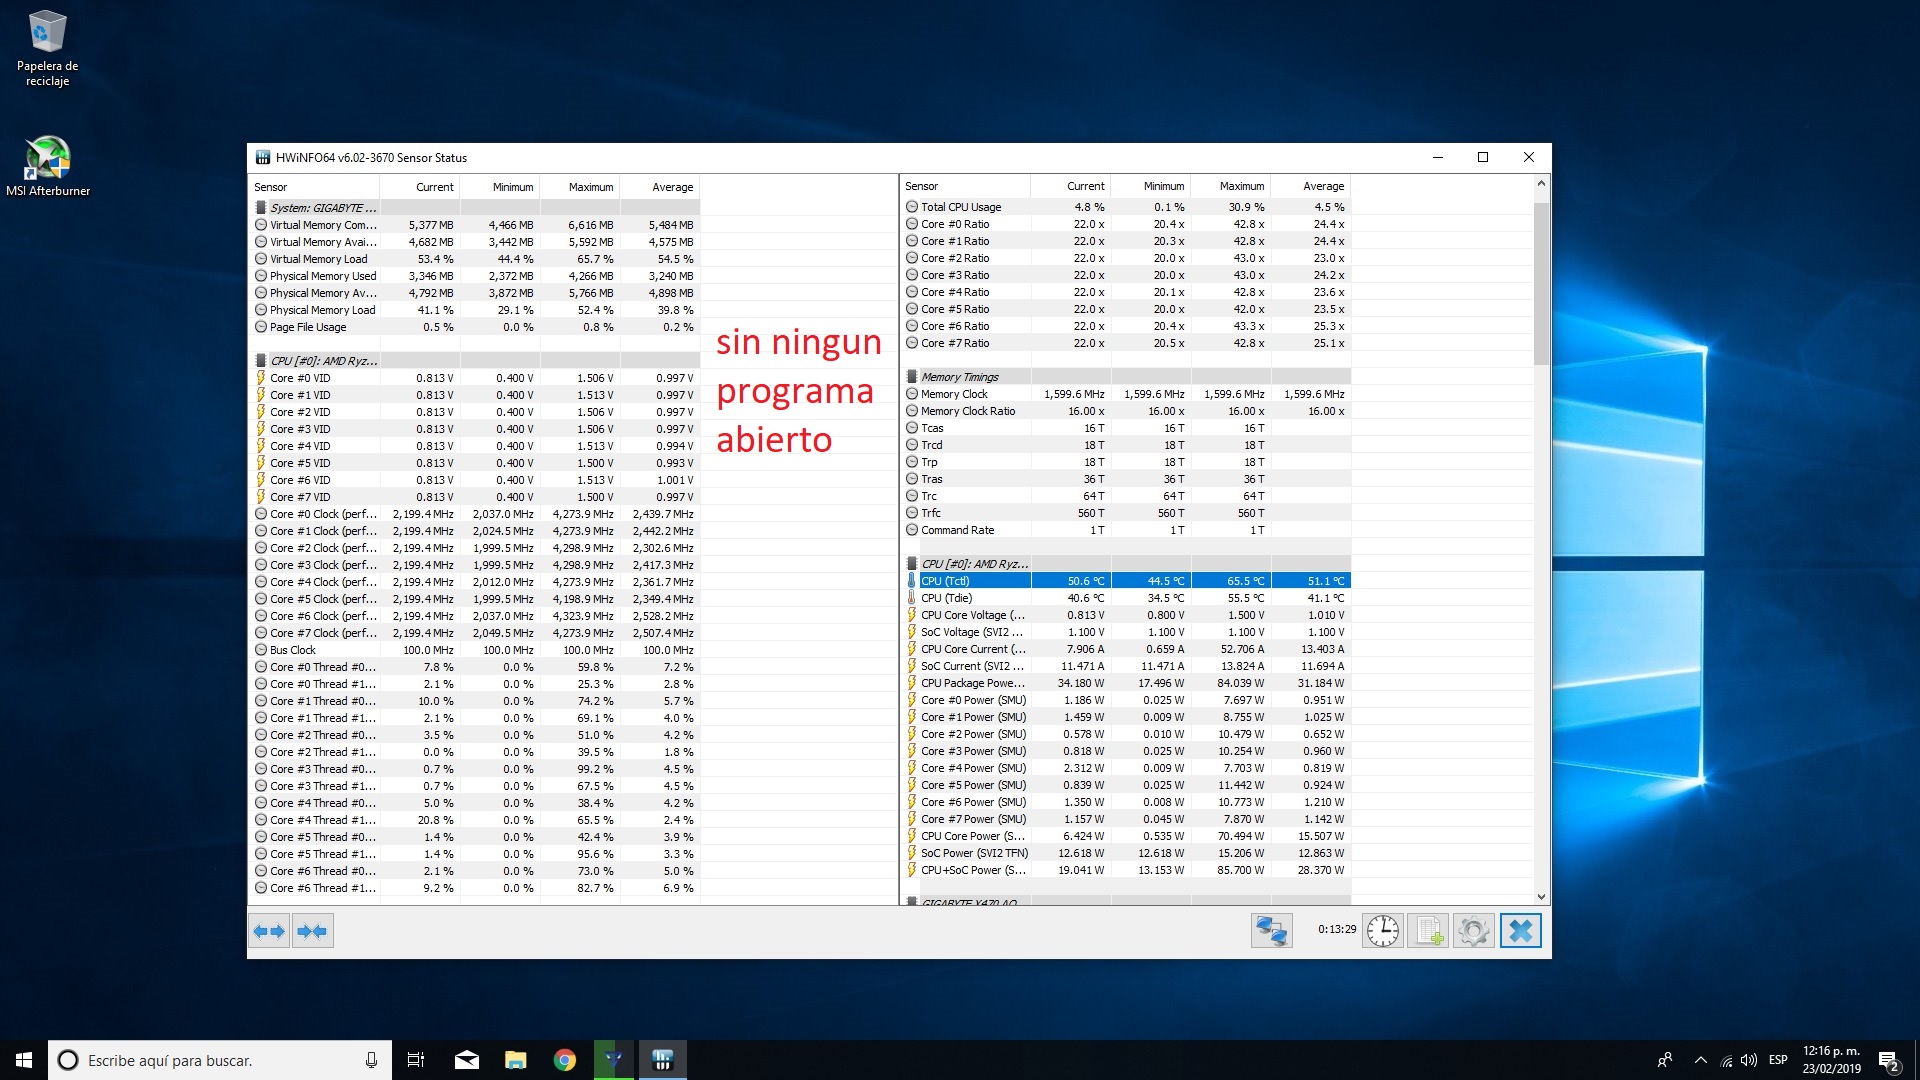Open File Explorer from the taskbar

click(x=515, y=1060)
